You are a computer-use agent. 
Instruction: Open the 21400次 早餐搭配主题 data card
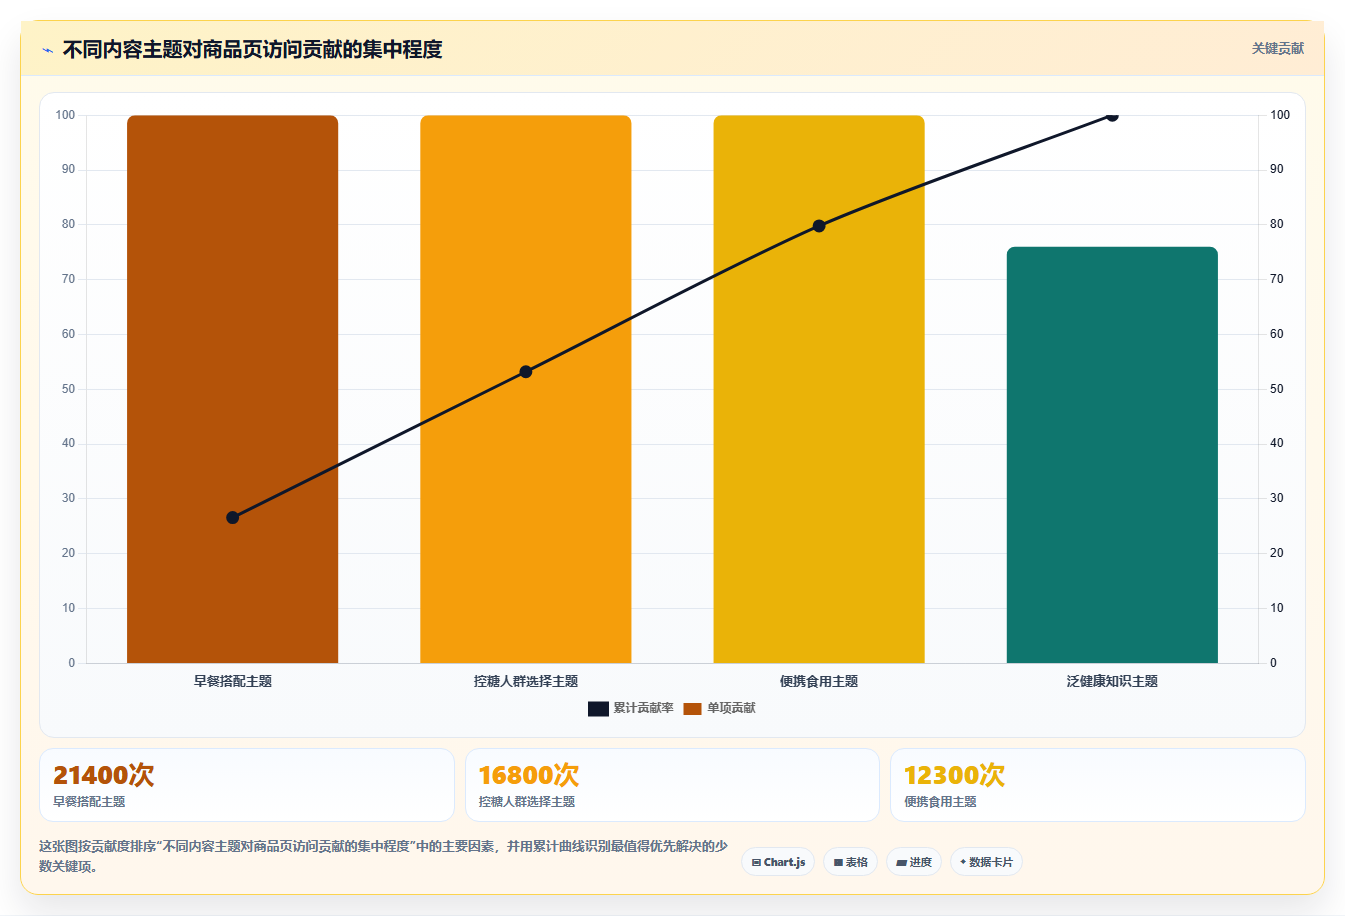246,785
